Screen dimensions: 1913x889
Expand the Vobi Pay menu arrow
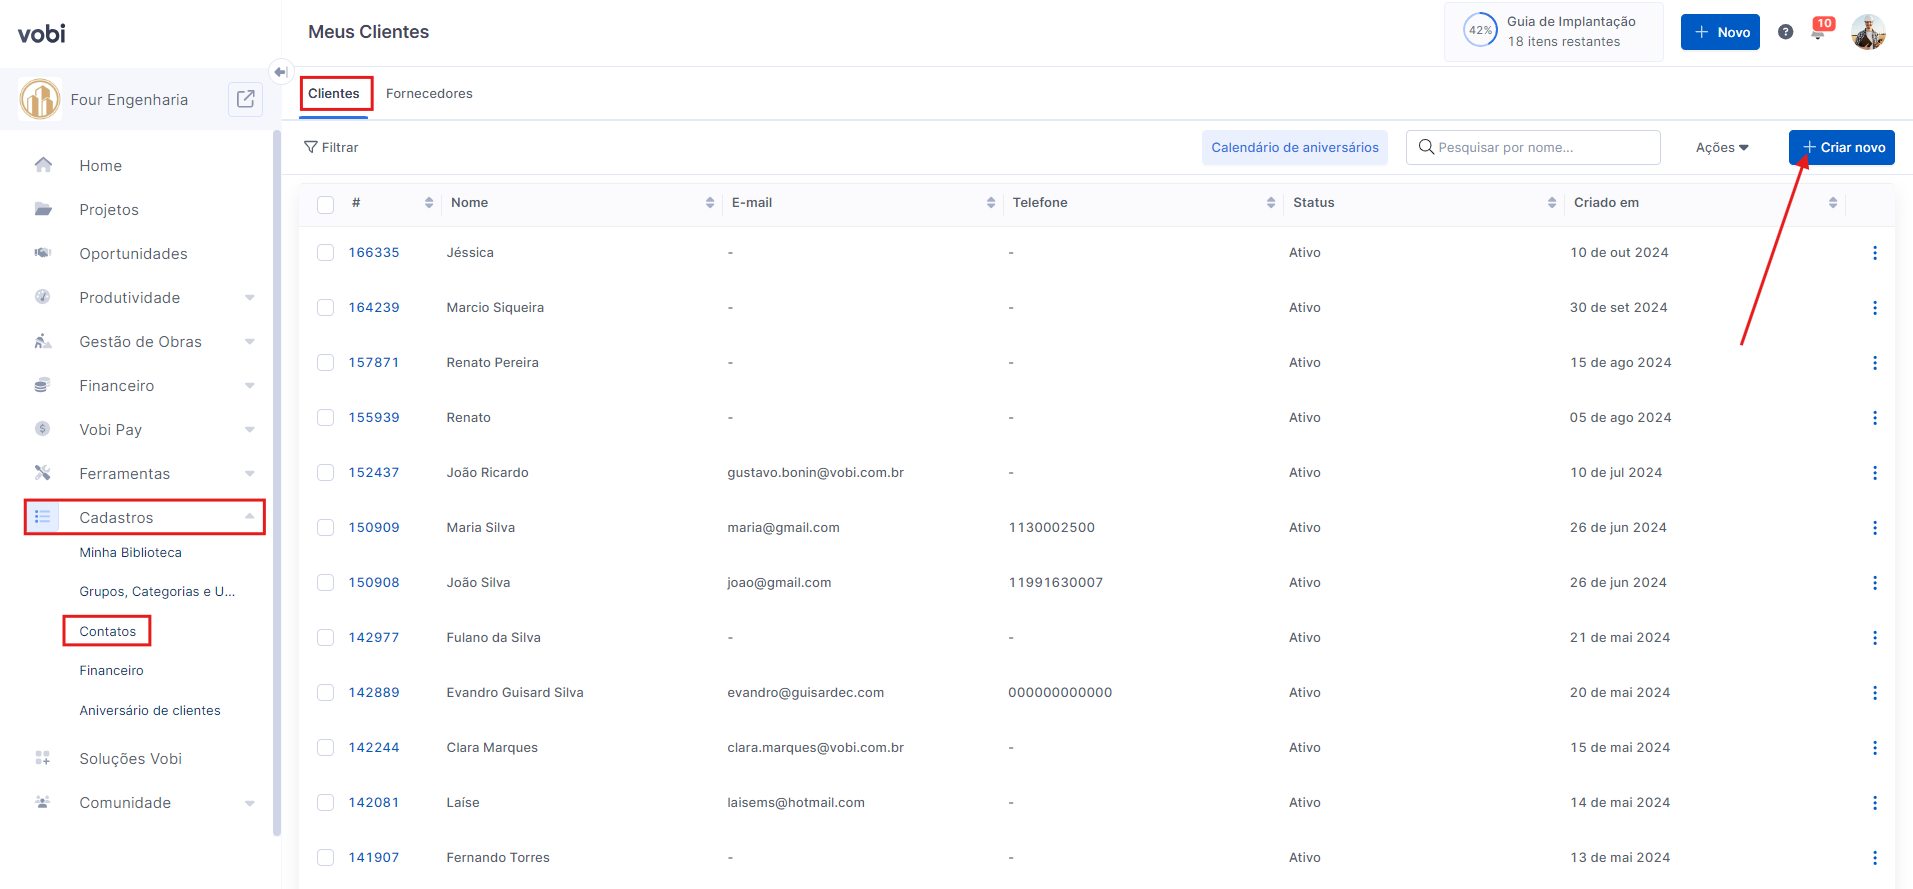[249, 429]
